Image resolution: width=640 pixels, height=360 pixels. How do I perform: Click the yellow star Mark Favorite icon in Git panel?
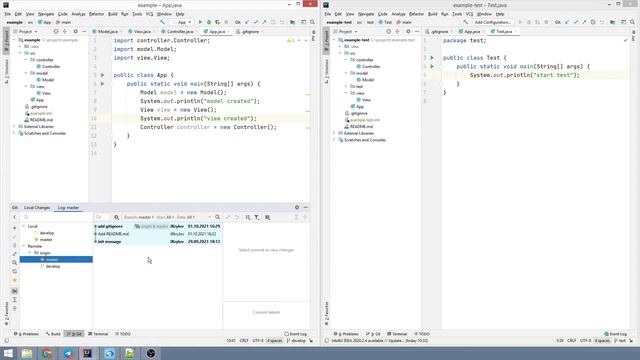[15, 280]
